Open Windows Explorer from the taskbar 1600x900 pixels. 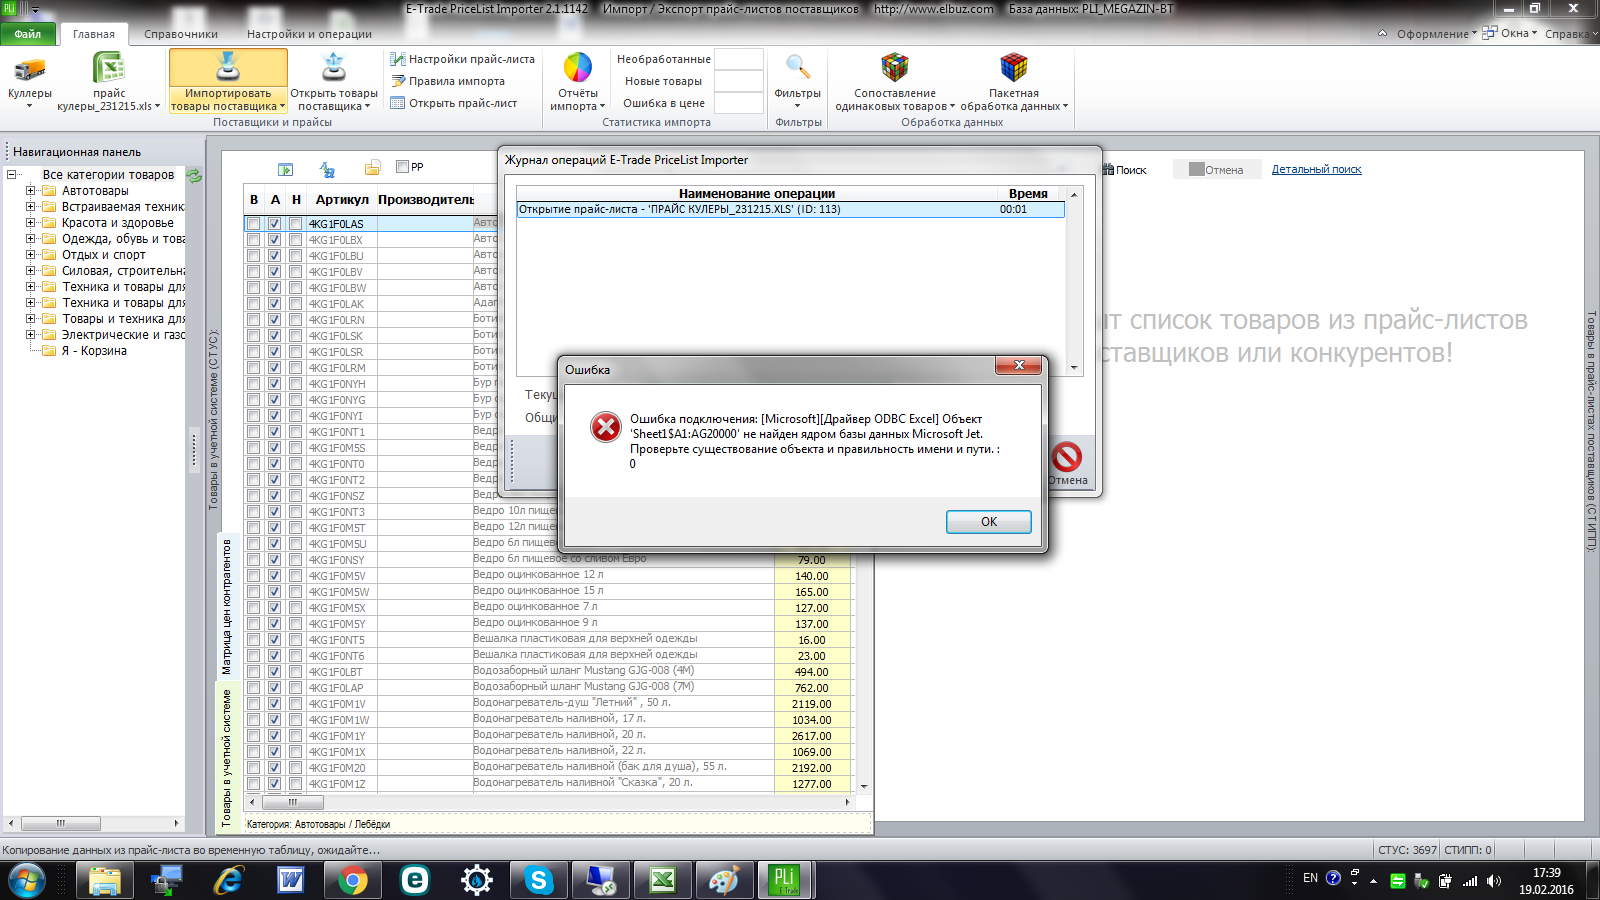tap(105, 881)
